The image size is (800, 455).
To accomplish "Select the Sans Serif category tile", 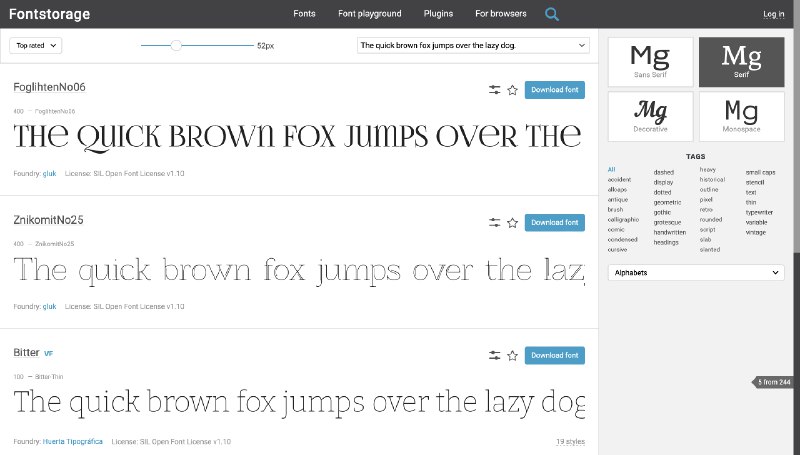I will click(651, 62).
